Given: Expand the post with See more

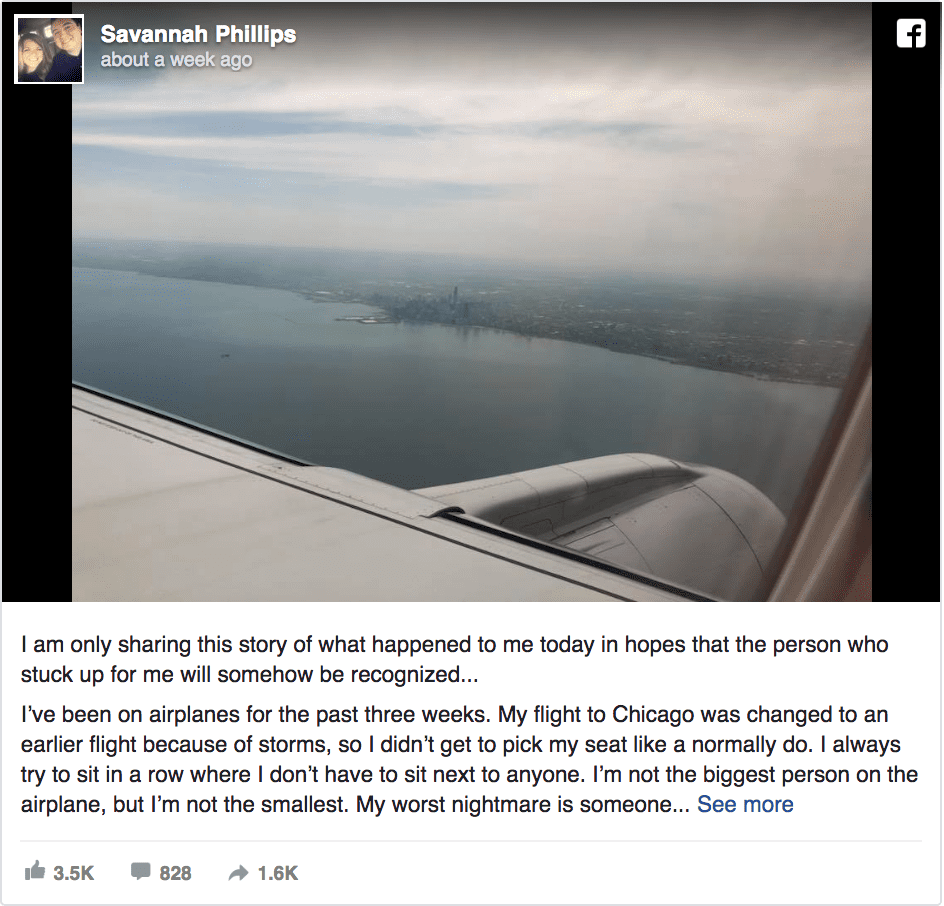Looking at the screenshot, I should click(745, 804).
